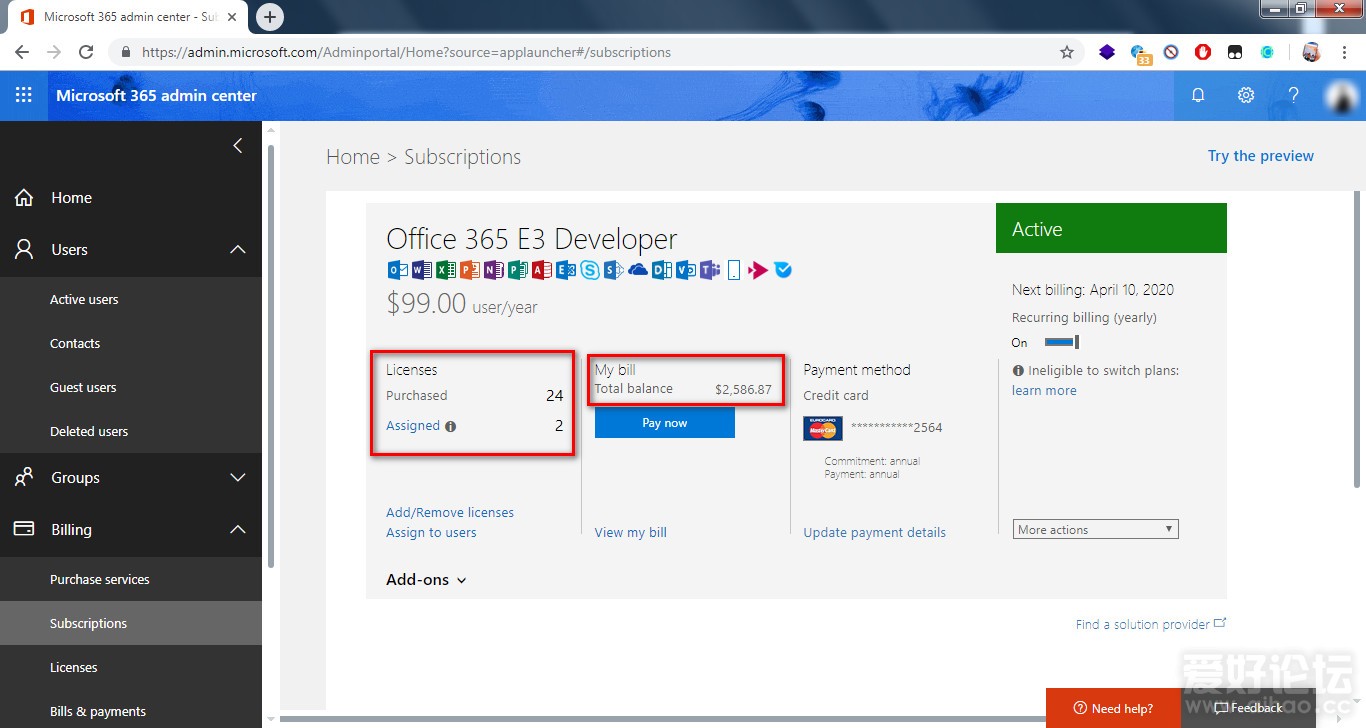
Task: Click the Pay now button
Action: point(665,423)
